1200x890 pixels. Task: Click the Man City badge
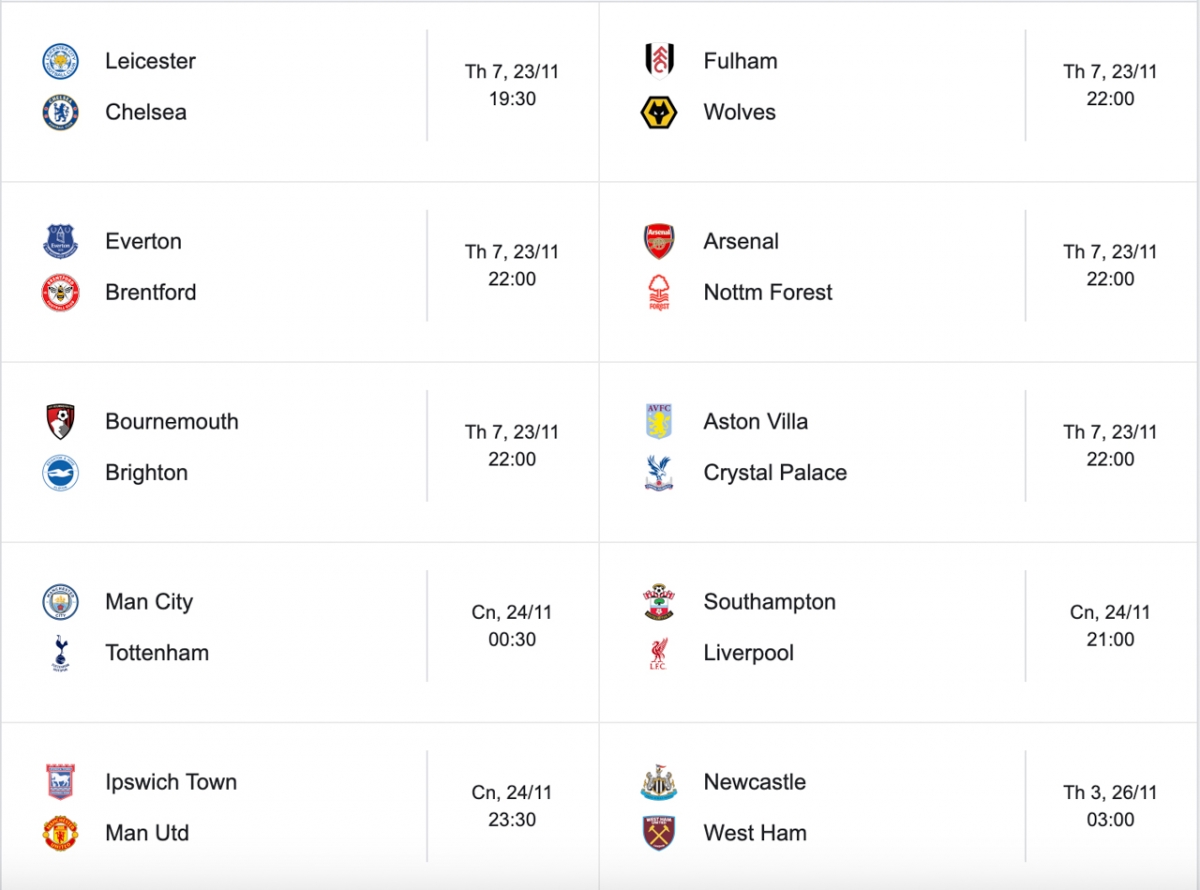[x=60, y=602]
